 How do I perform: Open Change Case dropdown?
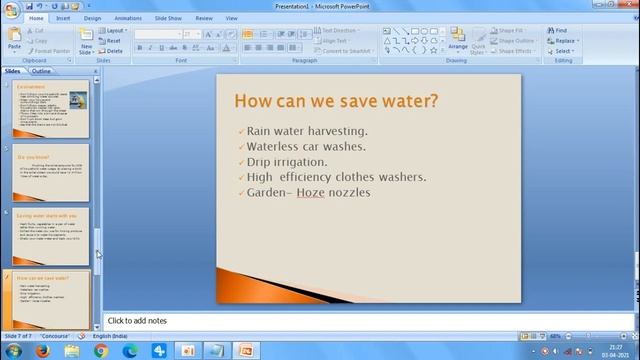click(211, 48)
